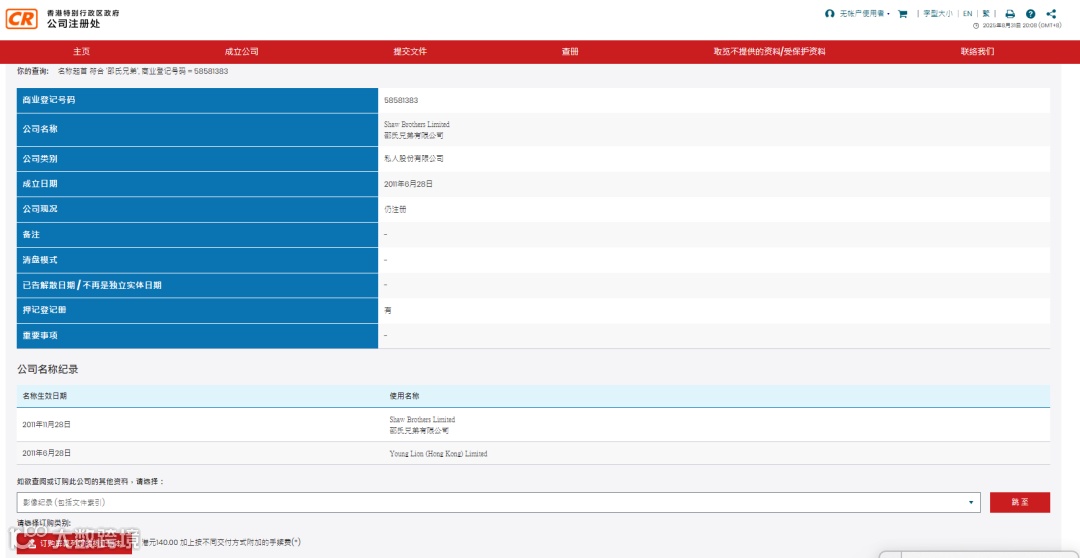Click the 押记登记册 row label
The height and width of the screenshot is (558, 1080).
pos(44,311)
